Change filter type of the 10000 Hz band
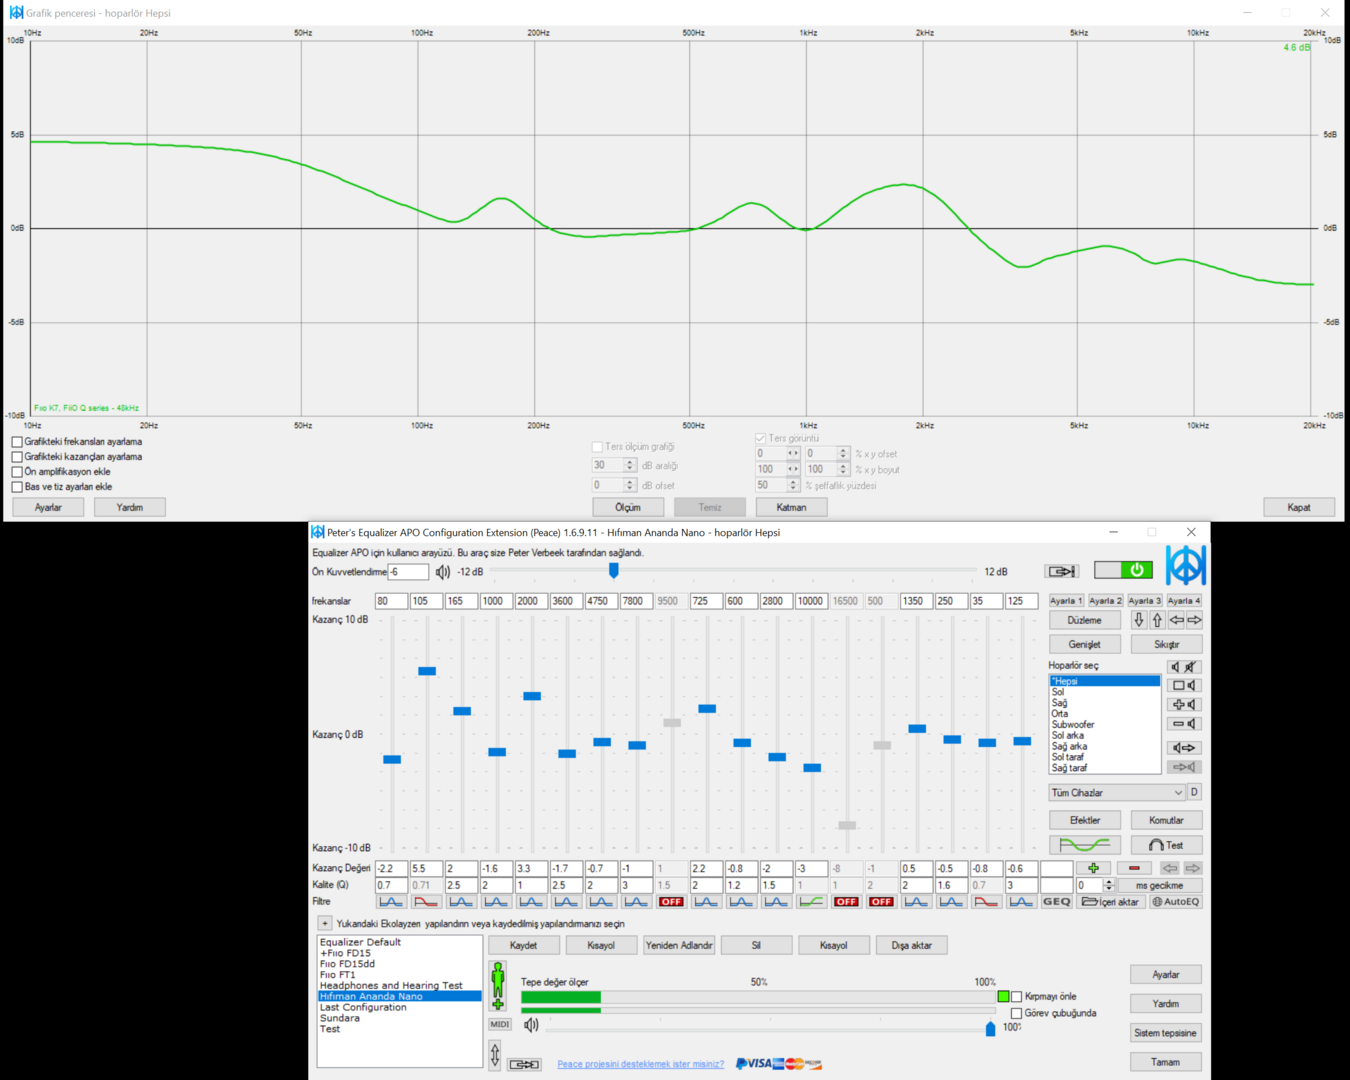The width and height of the screenshot is (1350, 1080). click(x=811, y=902)
